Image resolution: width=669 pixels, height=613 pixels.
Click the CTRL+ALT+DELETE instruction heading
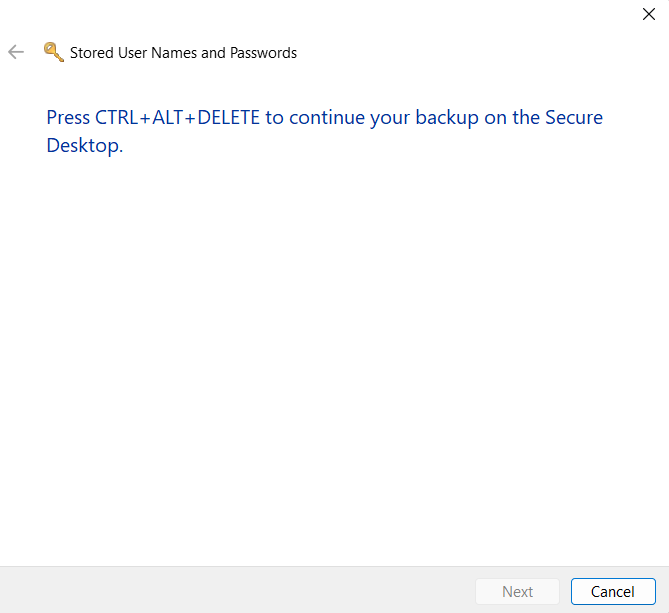[324, 131]
